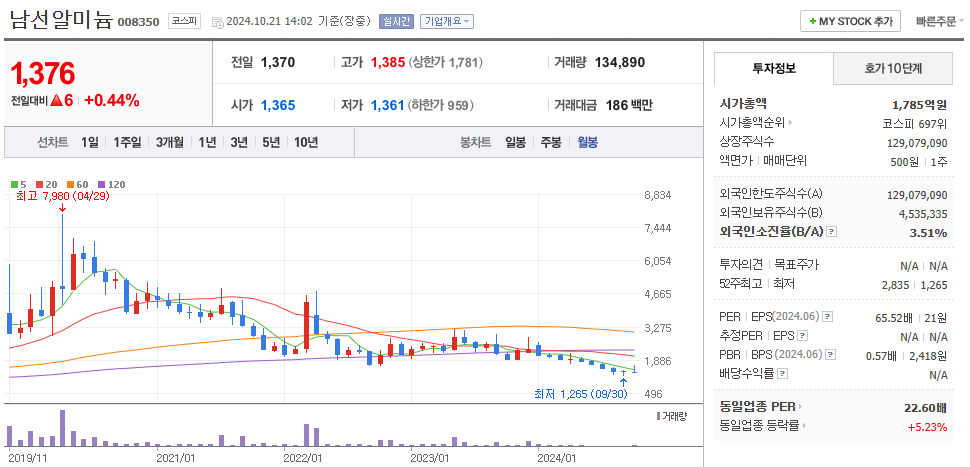Select the 10년 line chart period
The width and height of the screenshot is (970, 467).
point(306,142)
